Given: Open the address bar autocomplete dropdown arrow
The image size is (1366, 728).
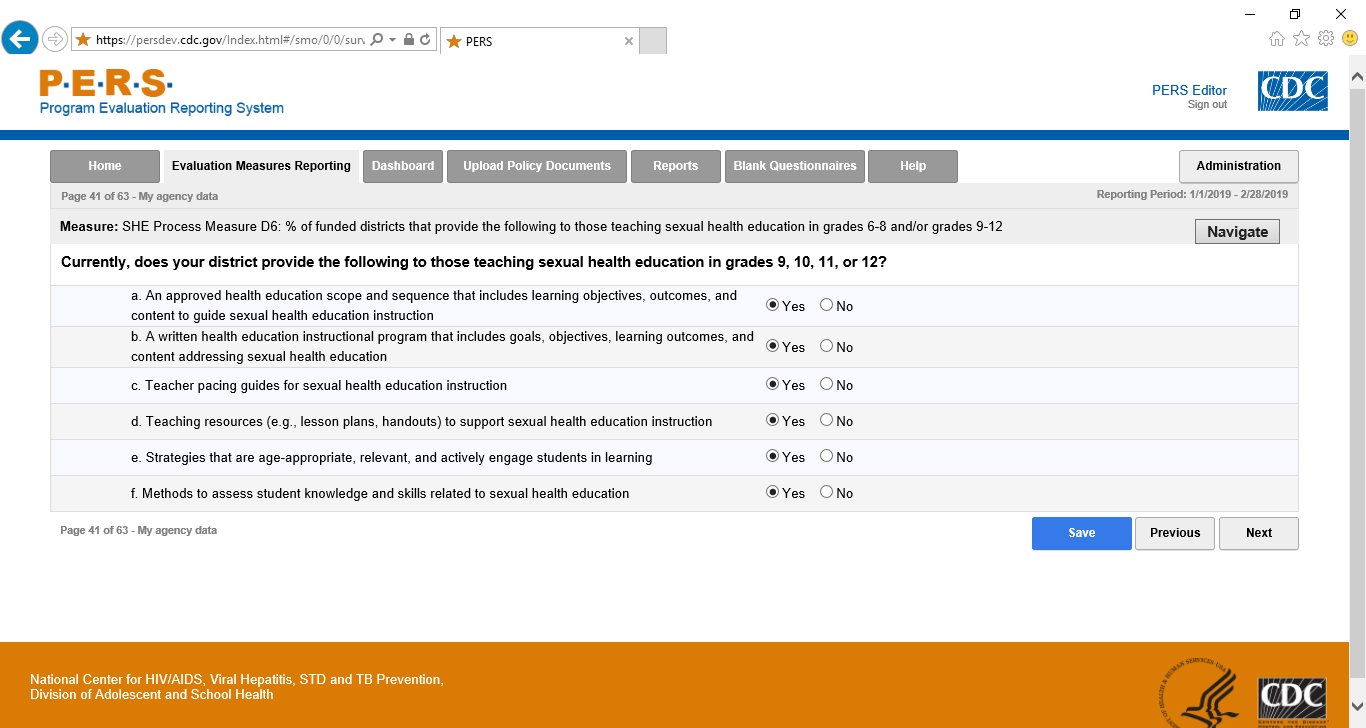Looking at the screenshot, I should (x=393, y=40).
